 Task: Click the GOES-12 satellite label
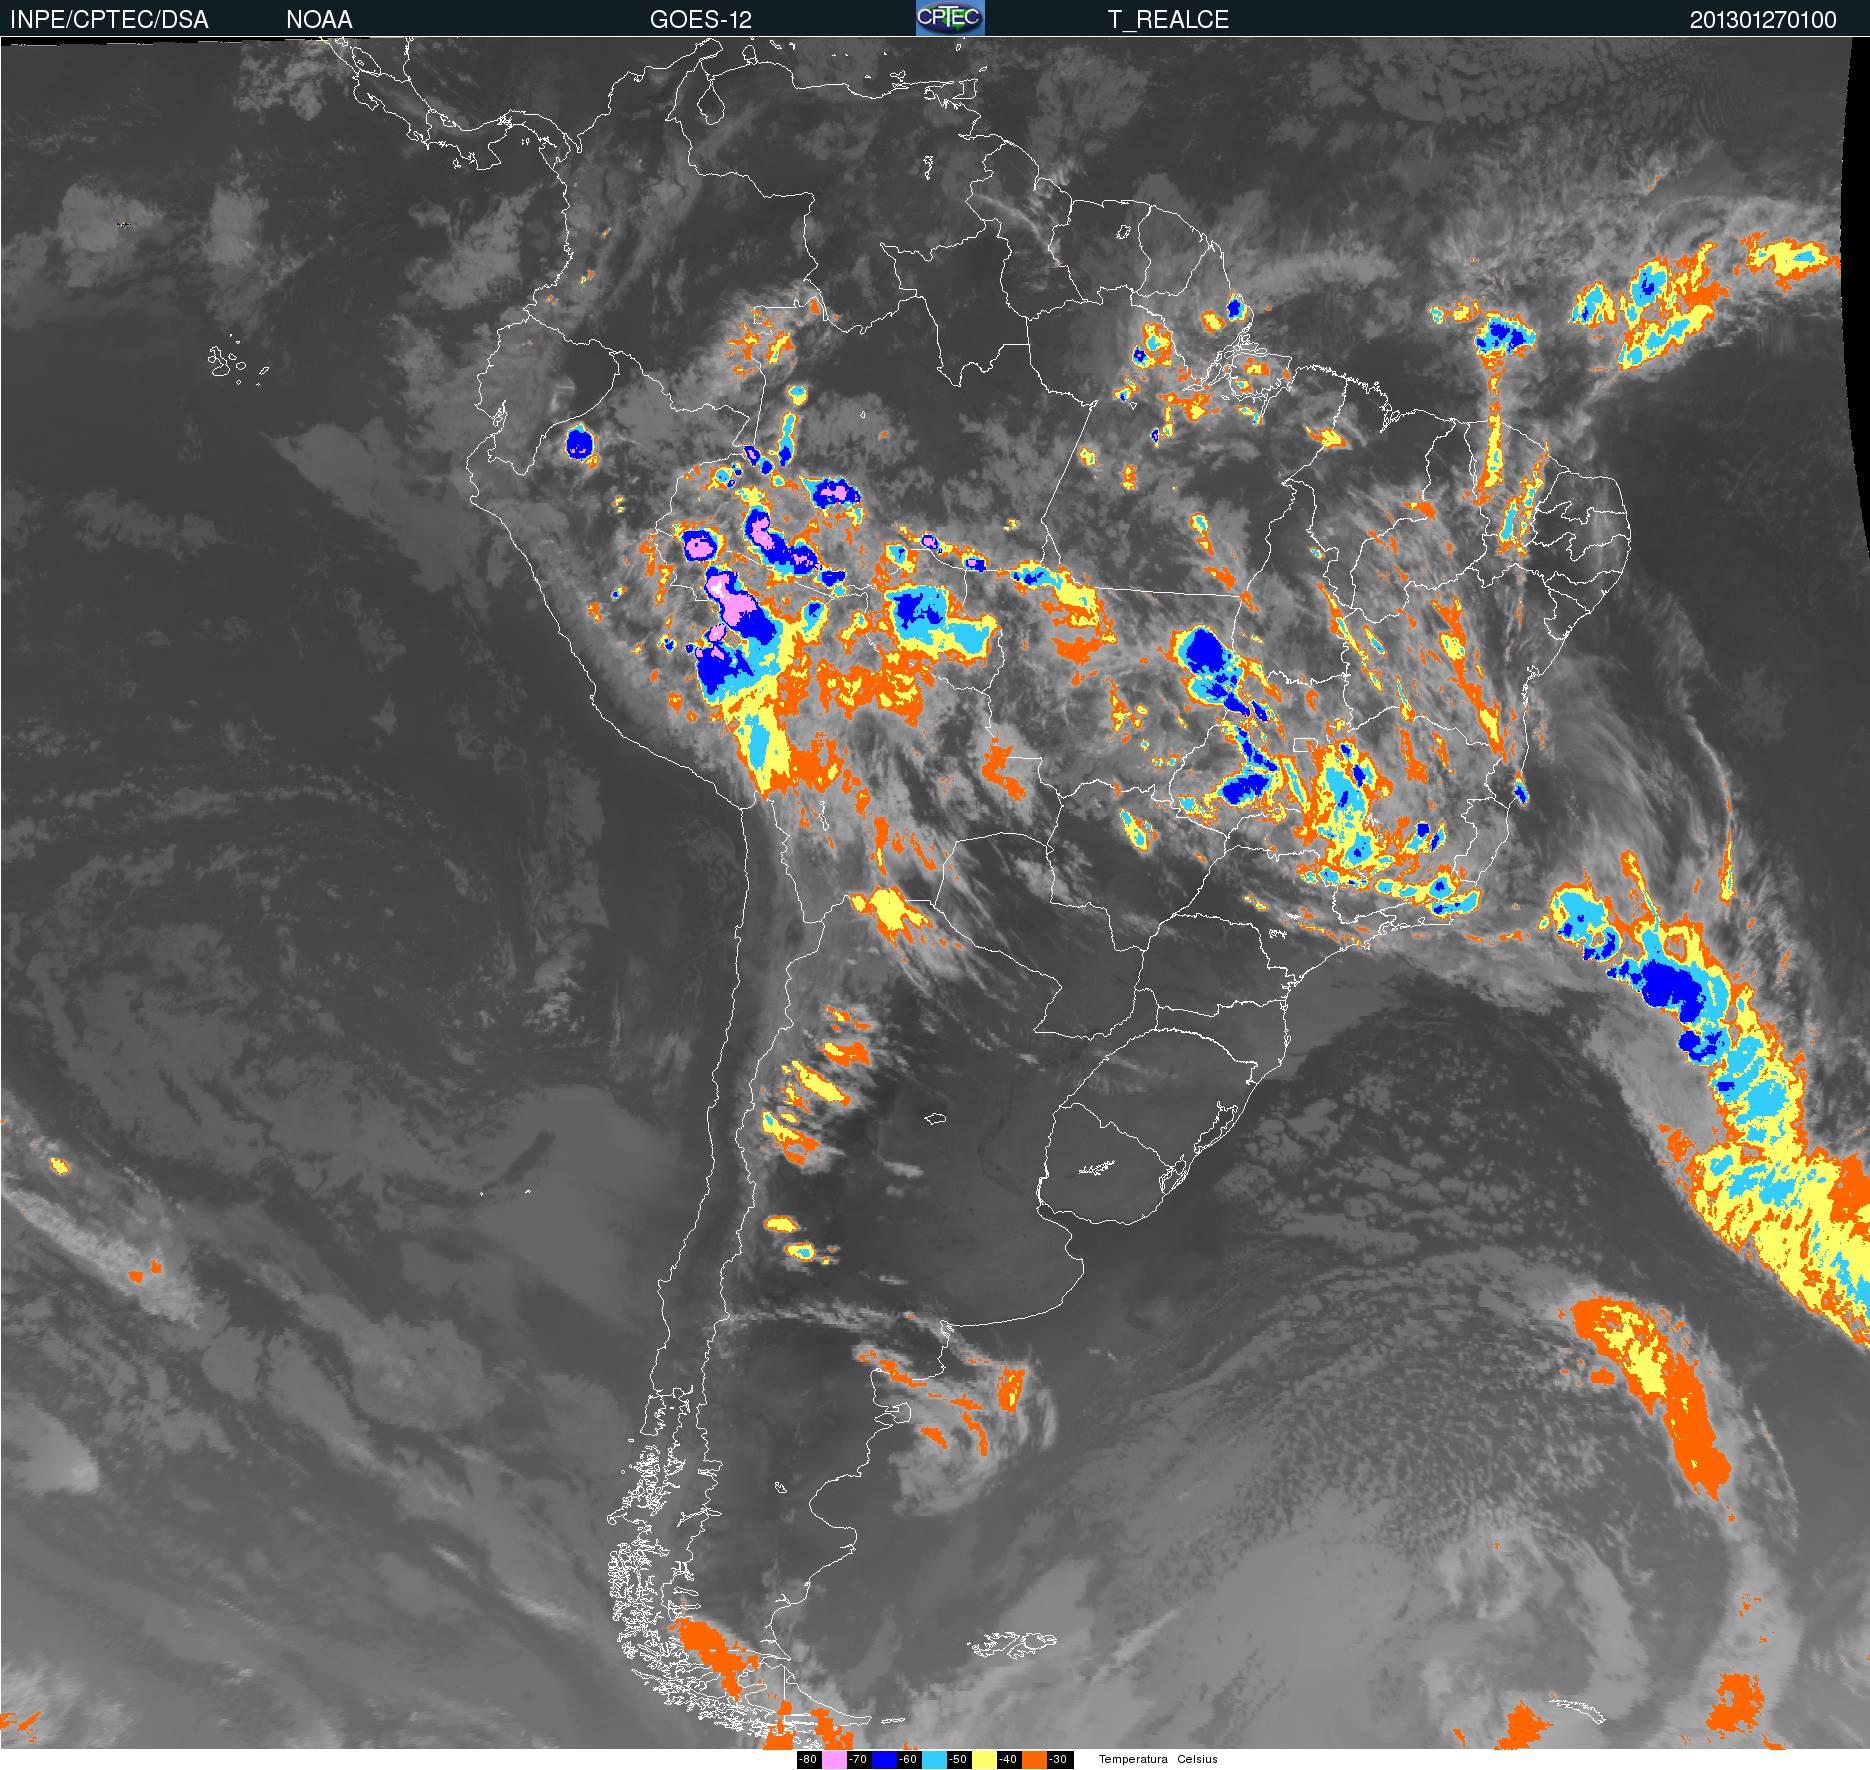[x=700, y=19]
